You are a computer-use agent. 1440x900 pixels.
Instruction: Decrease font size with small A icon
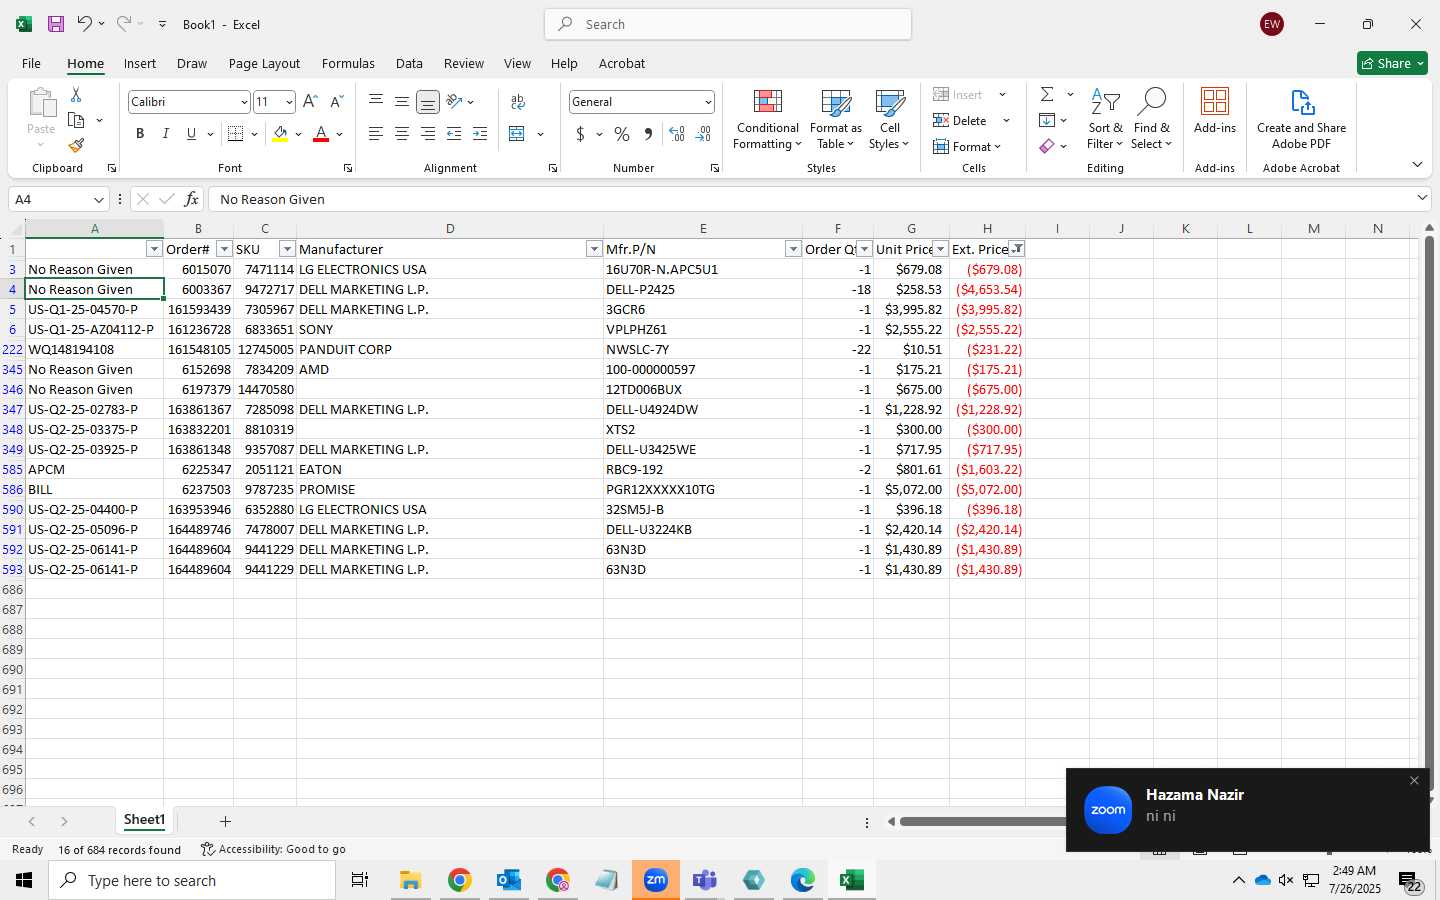coord(336,102)
